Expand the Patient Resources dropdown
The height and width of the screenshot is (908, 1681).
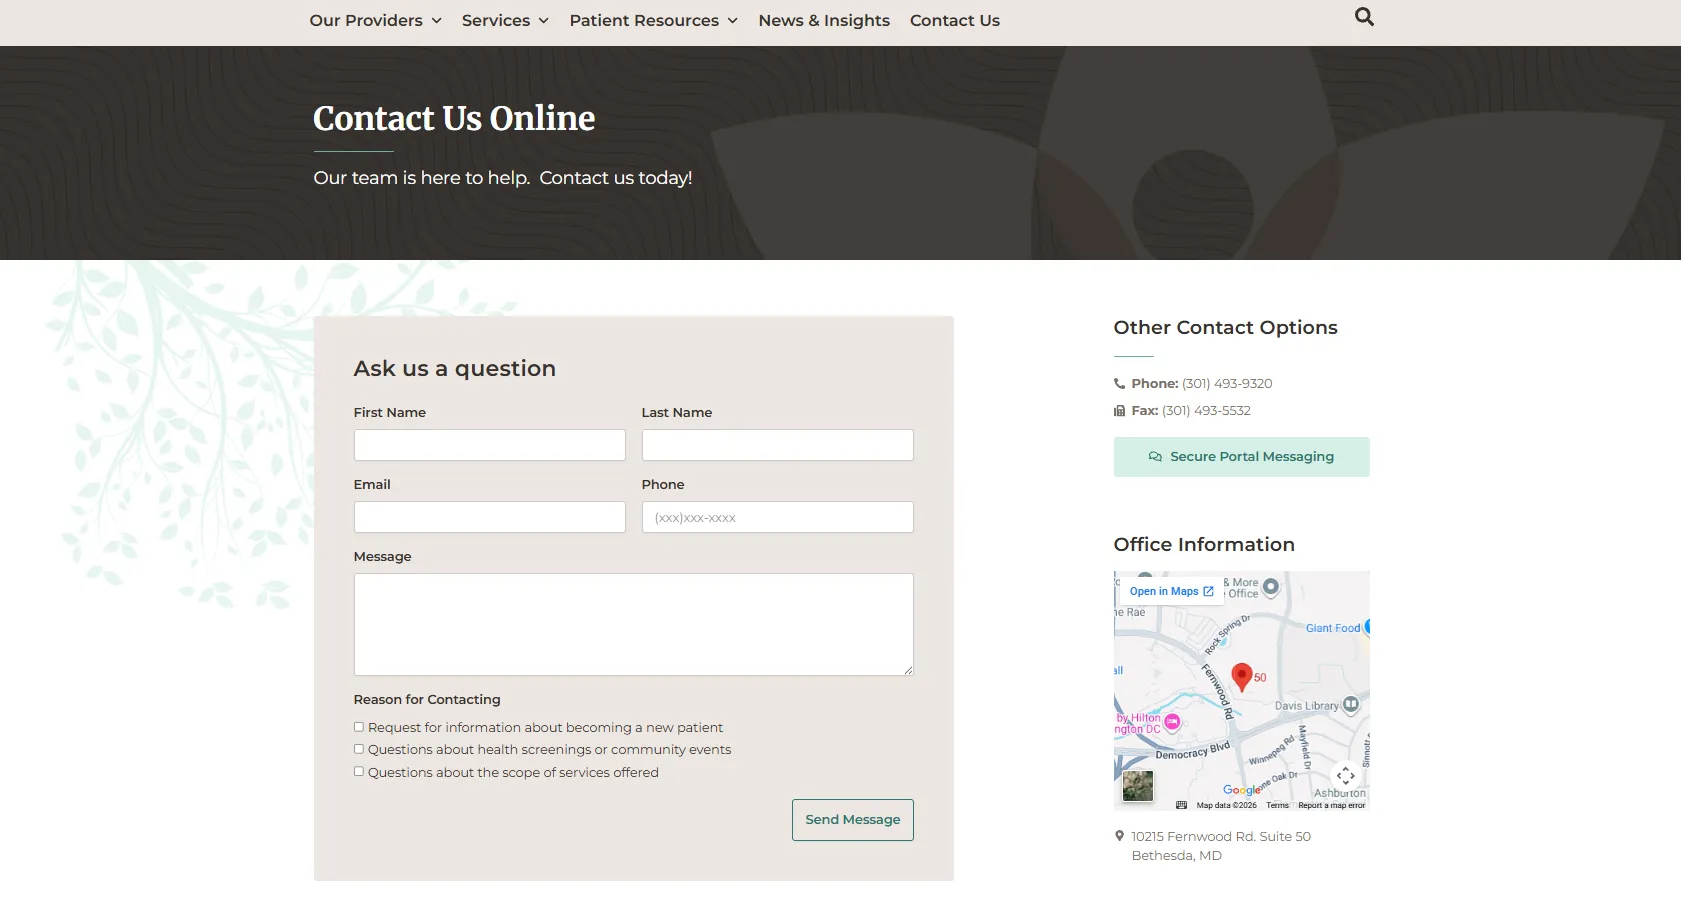pos(653,20)
